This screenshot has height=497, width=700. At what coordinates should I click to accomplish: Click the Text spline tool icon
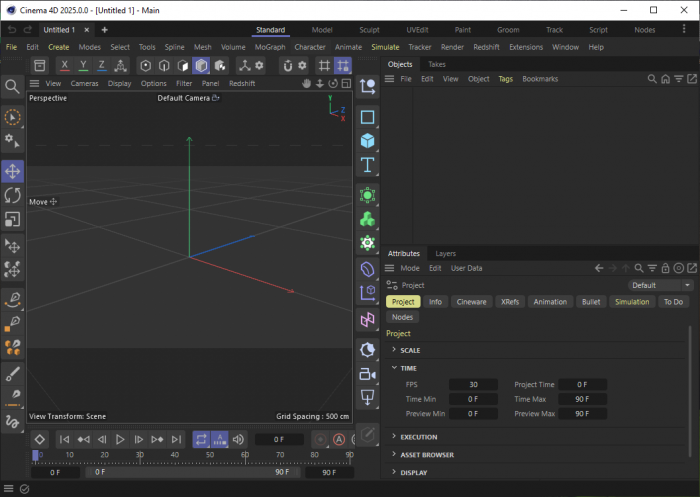pos(368,165)
